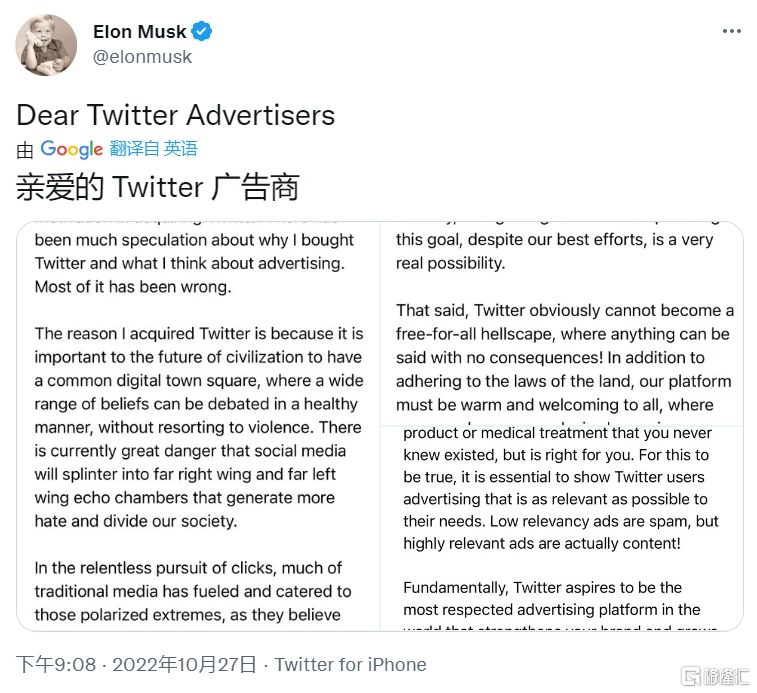
Task: Click the original 'Dear Twitter Advertisers' text
Action: [x=175, y=115]
